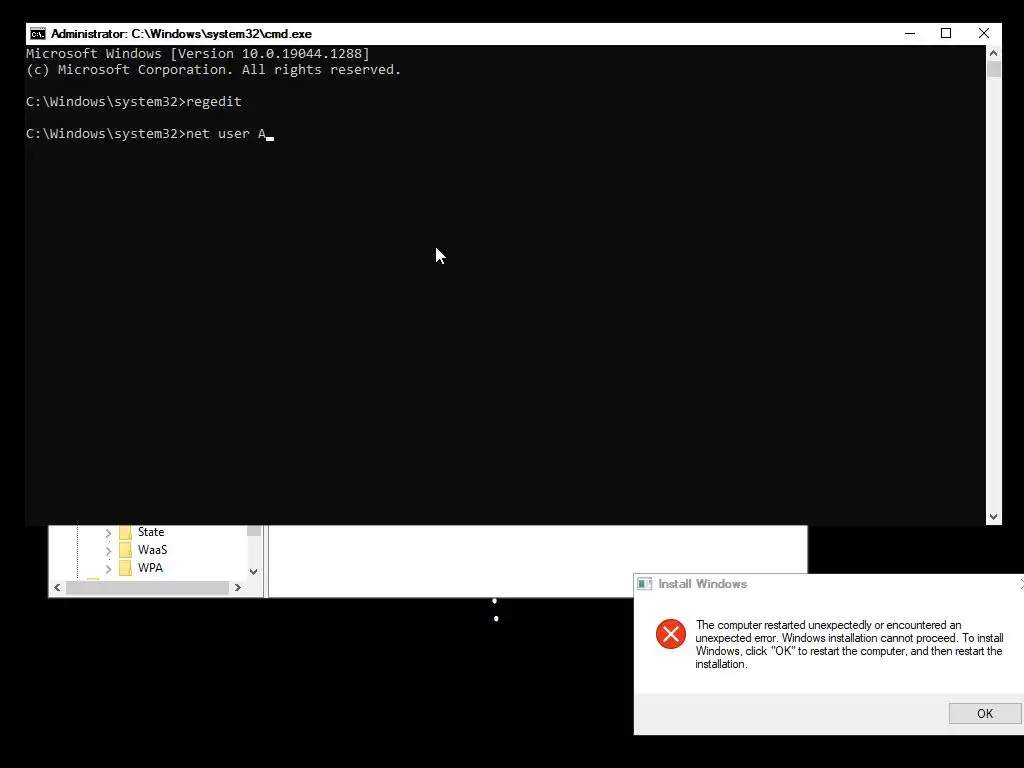The height and width of the screenshot is (768, 1024).
Task: Click the registry tree horizontal scrollbar thumb
Action: point(148,588)
